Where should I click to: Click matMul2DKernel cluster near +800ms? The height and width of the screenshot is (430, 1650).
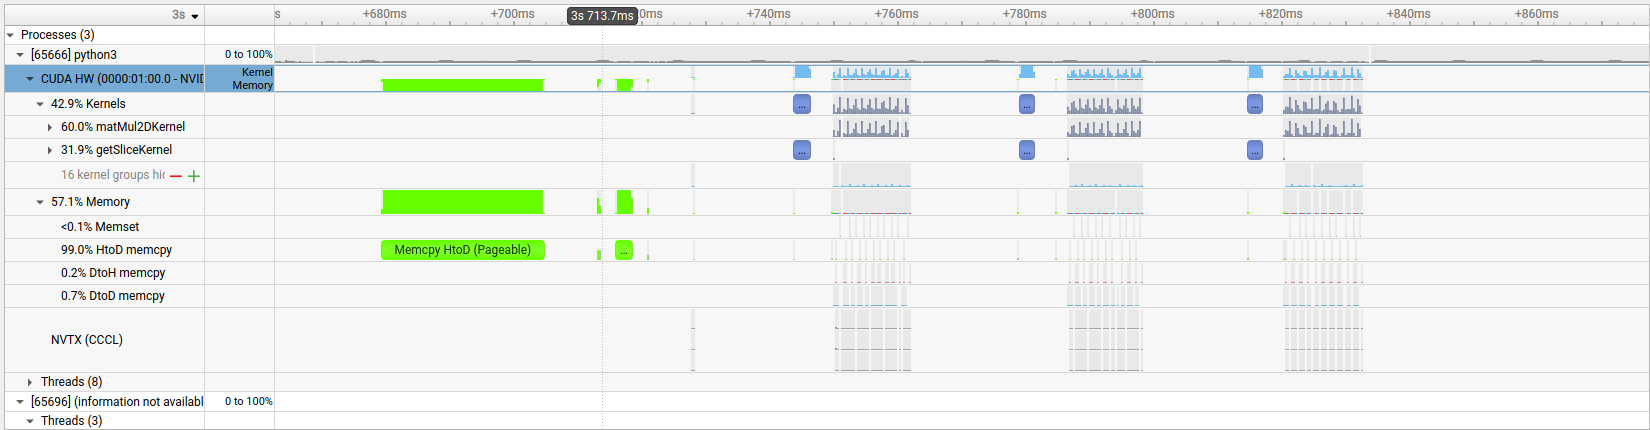(1105, 128)
